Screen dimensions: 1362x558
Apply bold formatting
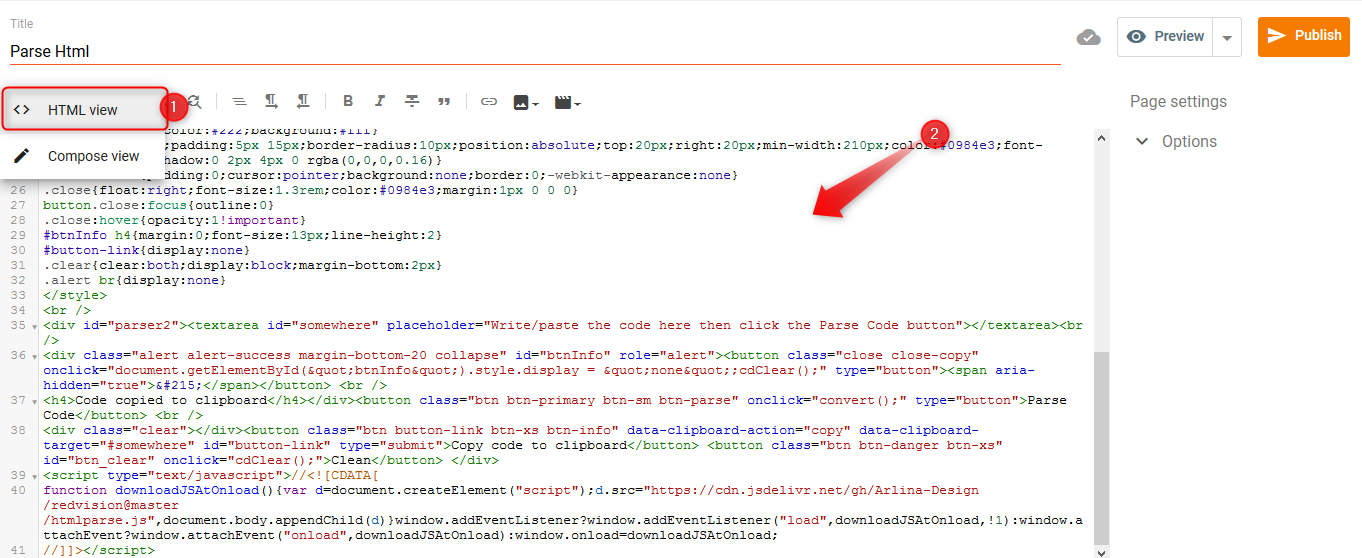(348, 101)
